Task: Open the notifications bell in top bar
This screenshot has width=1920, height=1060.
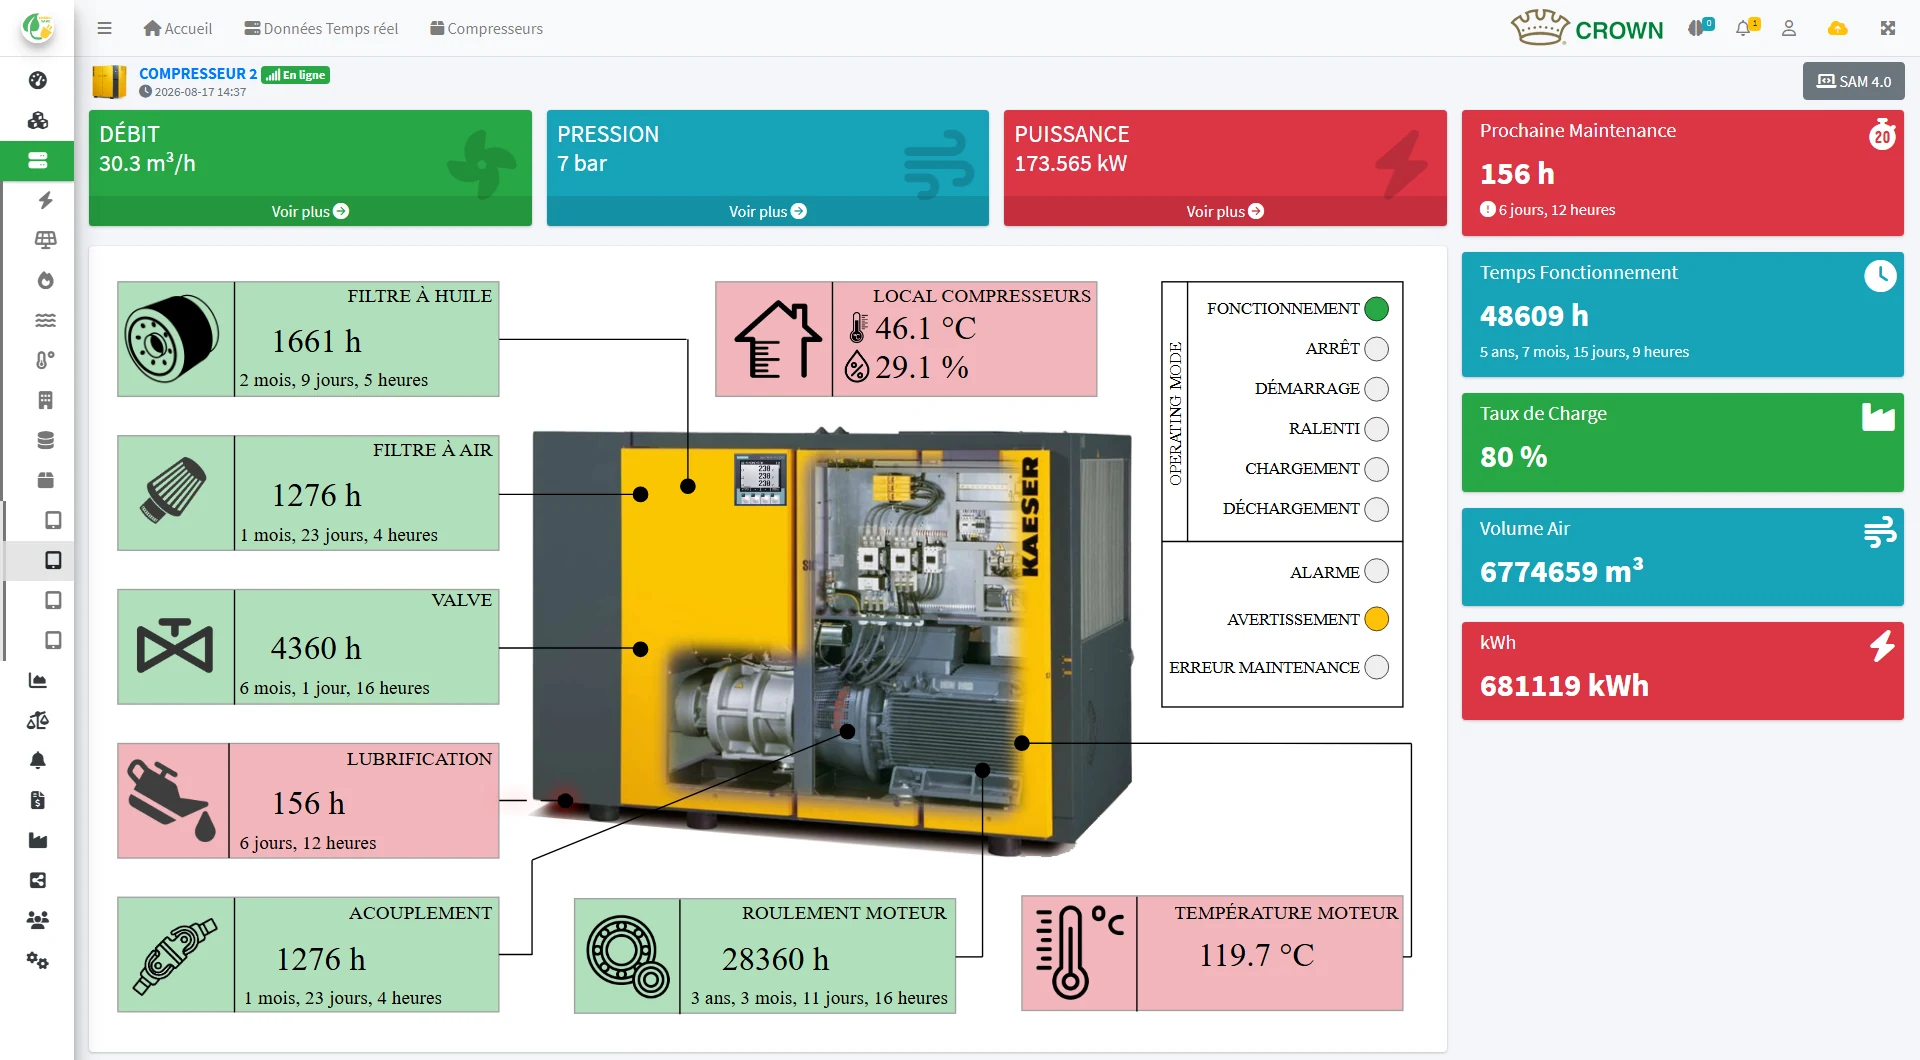Action: click(x=1746, y=27)
